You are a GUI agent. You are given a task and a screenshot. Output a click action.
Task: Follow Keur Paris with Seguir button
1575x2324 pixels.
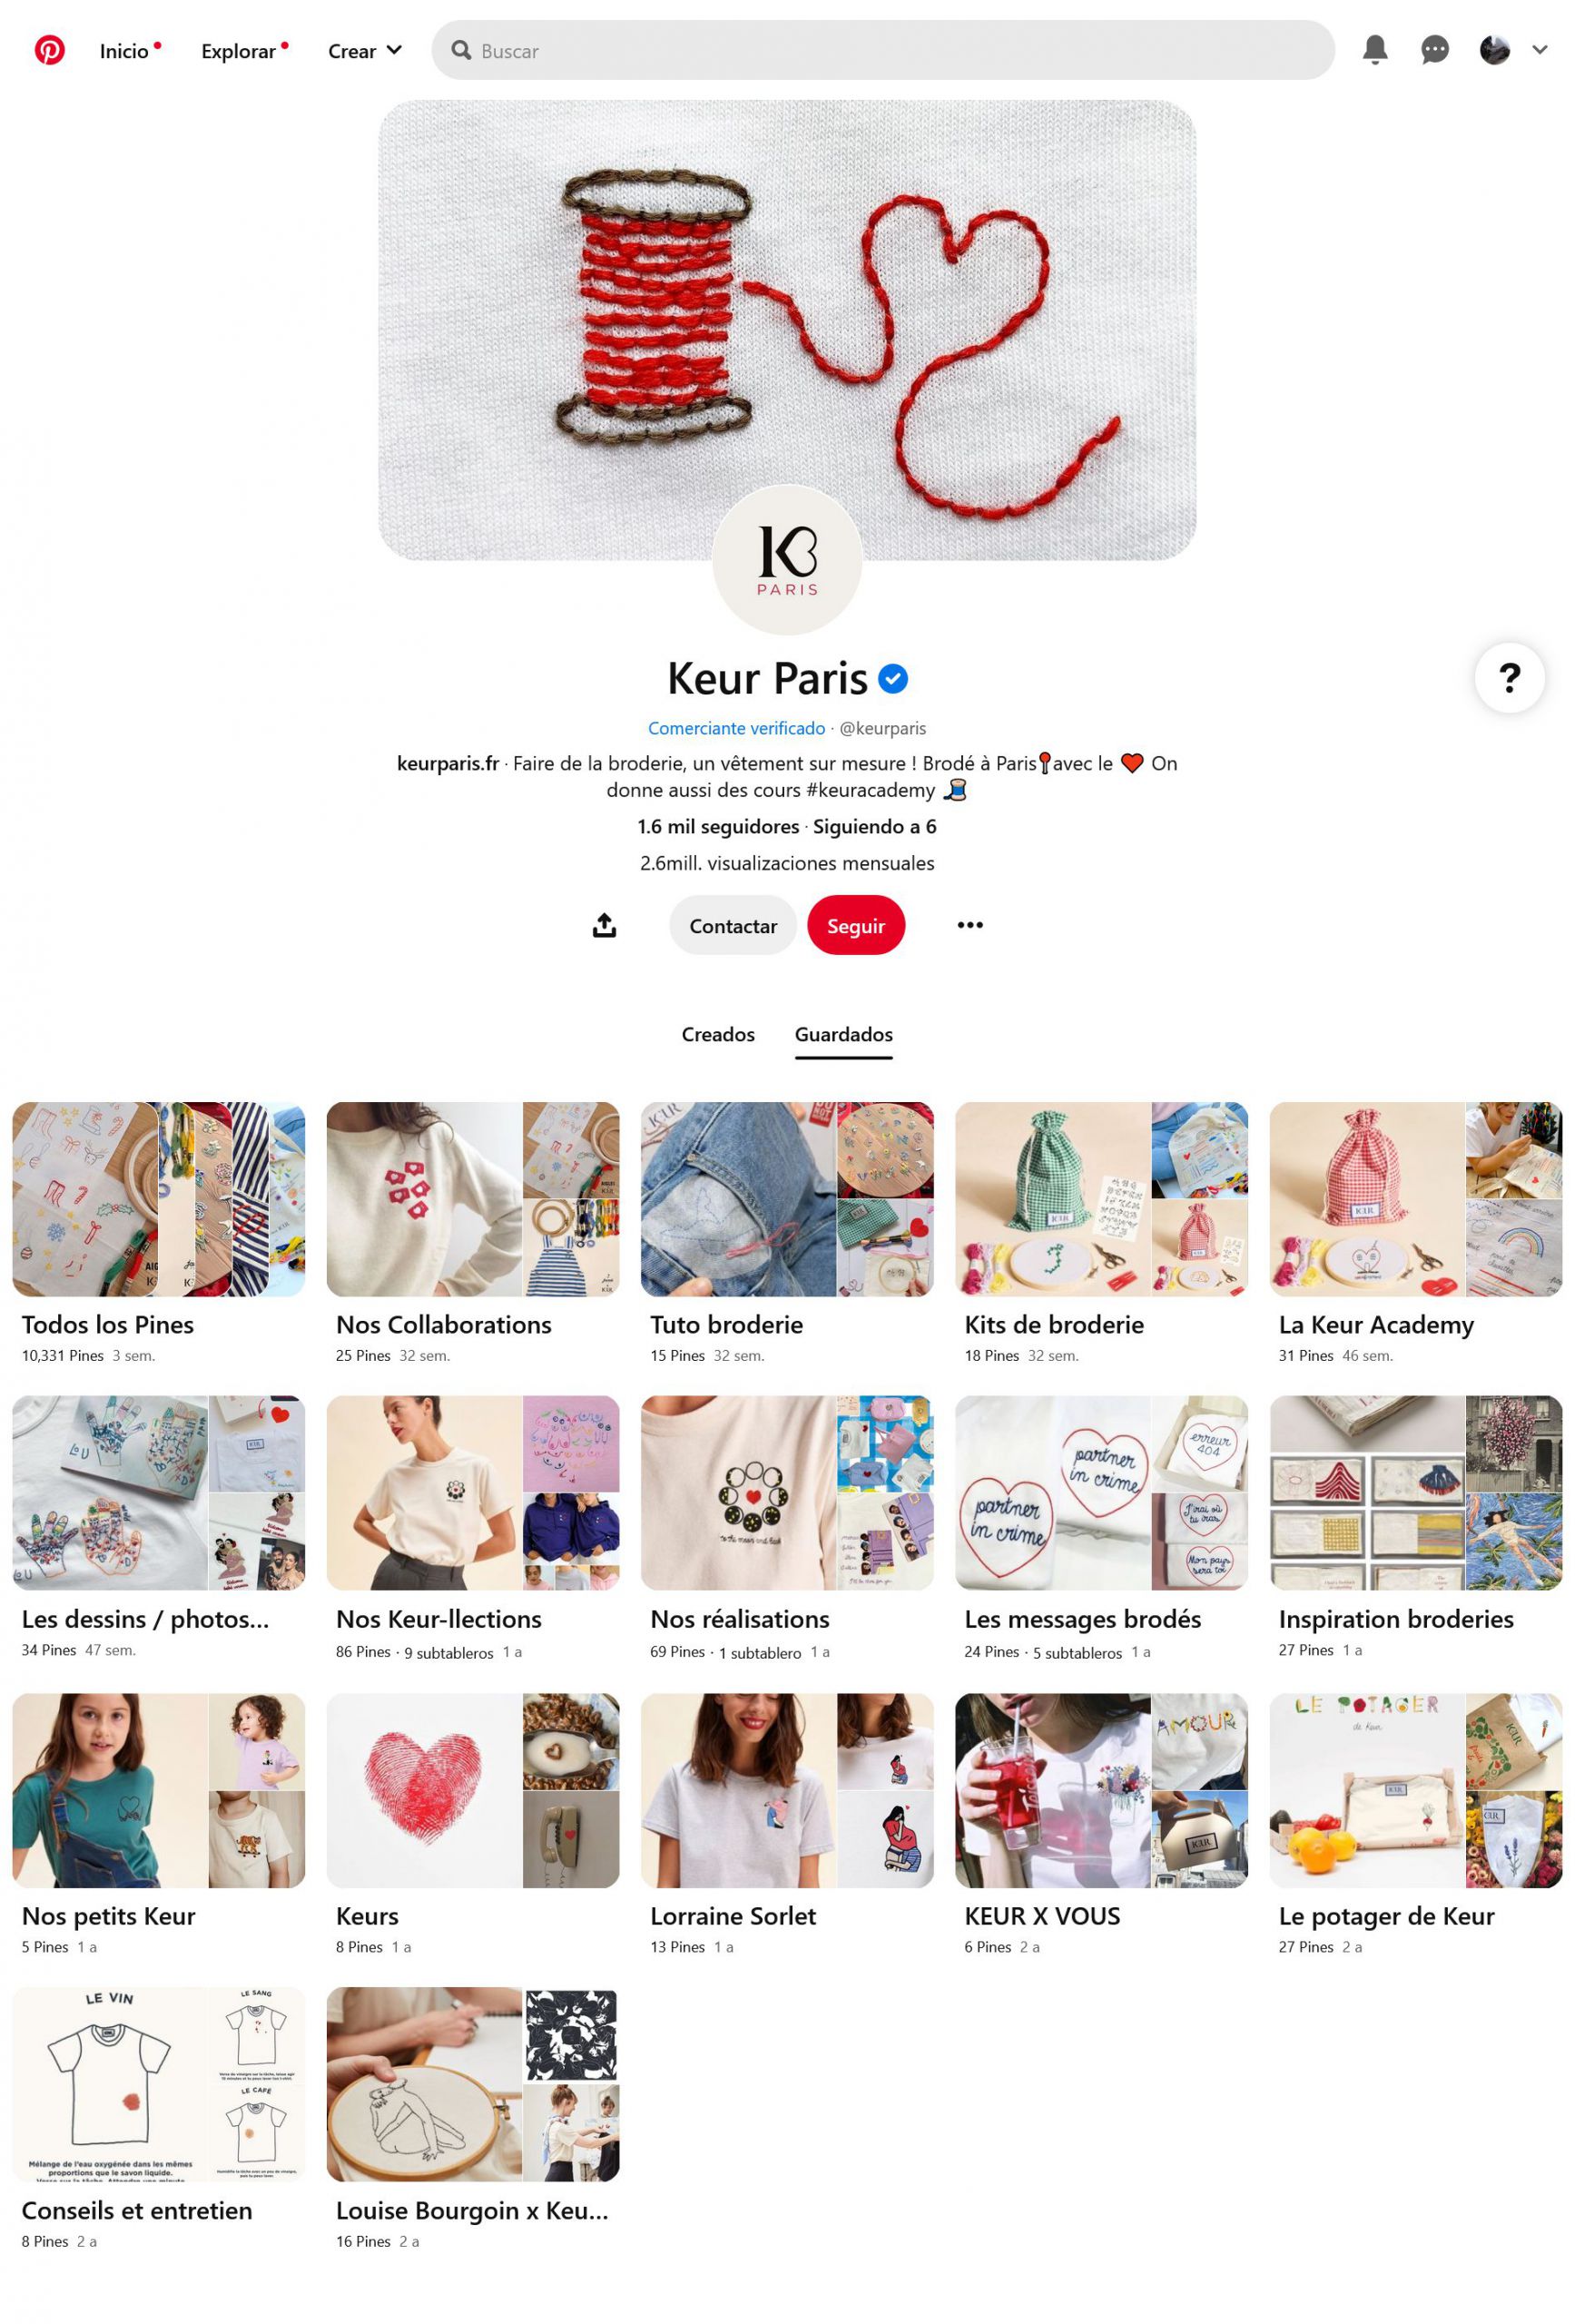pyautogui.click(x=856, y=925)
